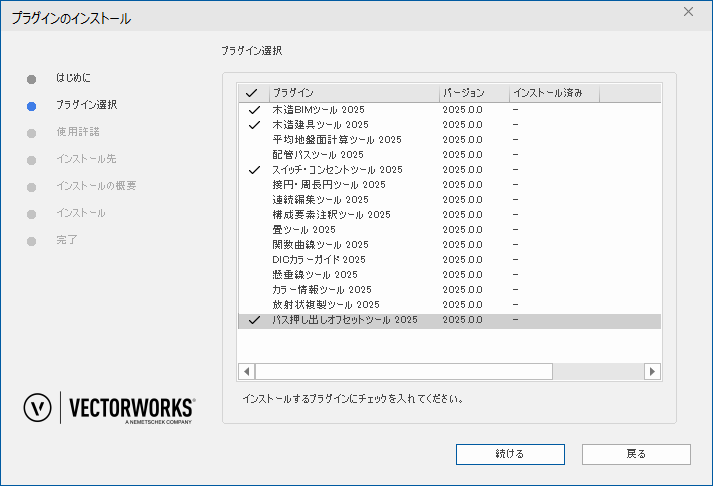Check the 畳ツール 2025 box
Image resolution: width=713 pixels, height=486 pixels.
(x=254, y=230)
